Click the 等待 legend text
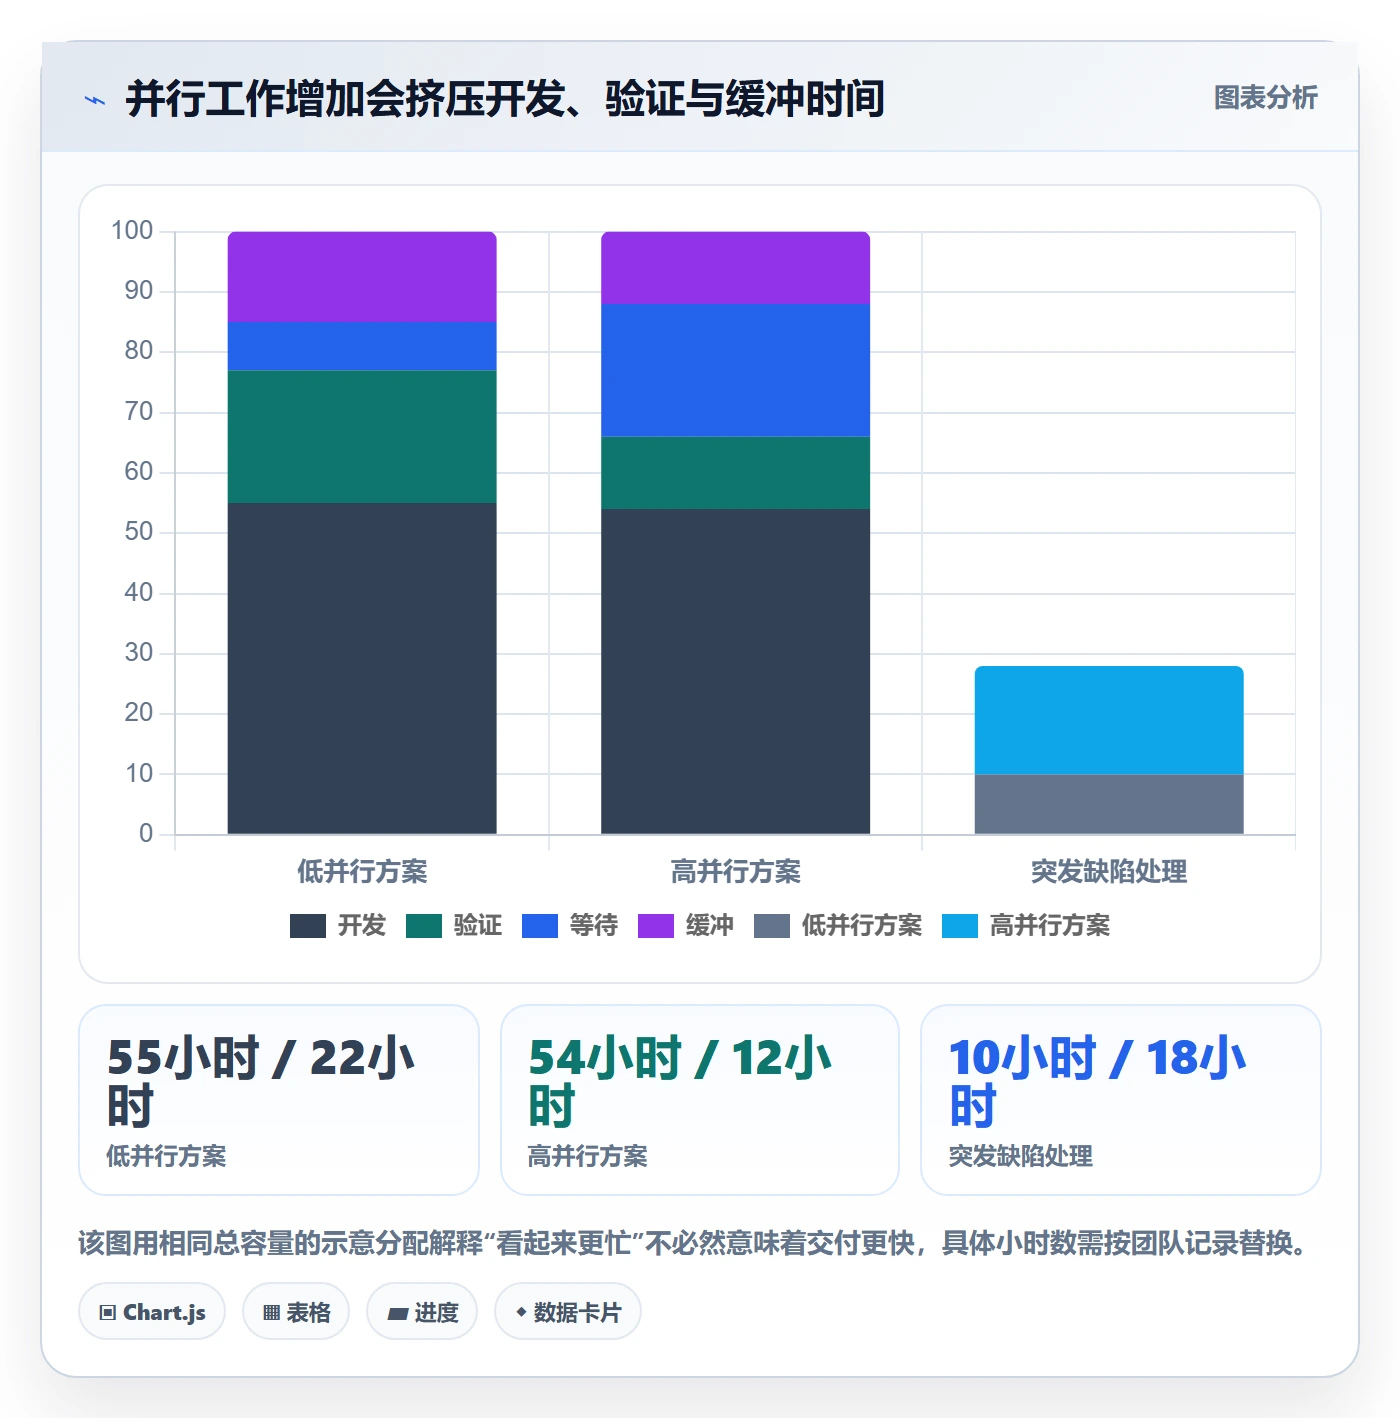 594,926
